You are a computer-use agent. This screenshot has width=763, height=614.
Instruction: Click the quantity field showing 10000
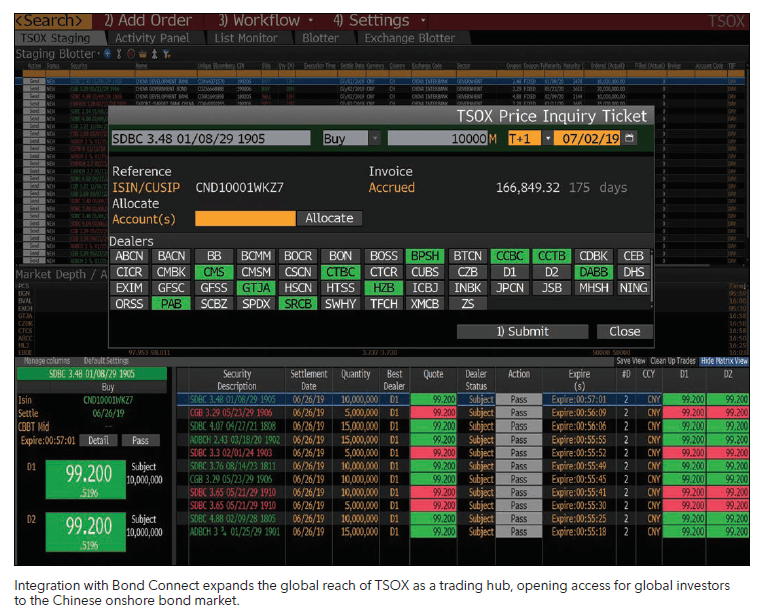[x=438, y=138]
